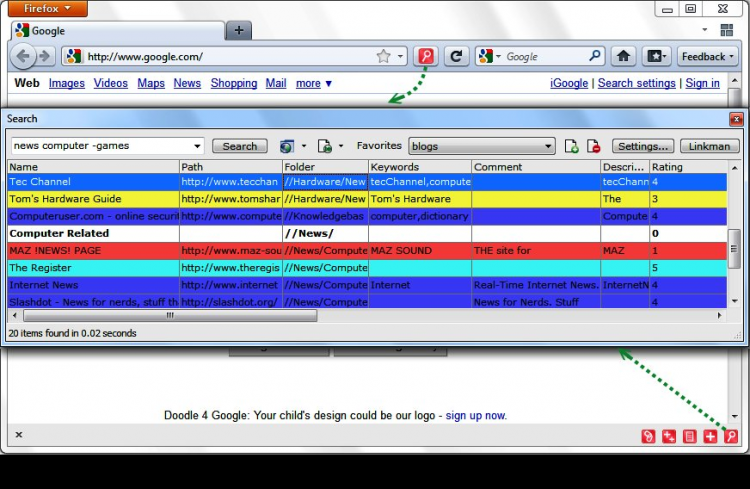Open Google Shopping link
Viewport: 750px width, 489px height.
(234, 83)
